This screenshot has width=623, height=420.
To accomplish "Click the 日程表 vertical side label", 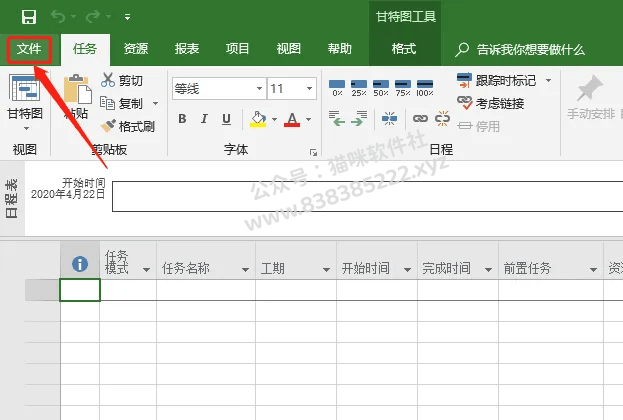I will (12, 198).
